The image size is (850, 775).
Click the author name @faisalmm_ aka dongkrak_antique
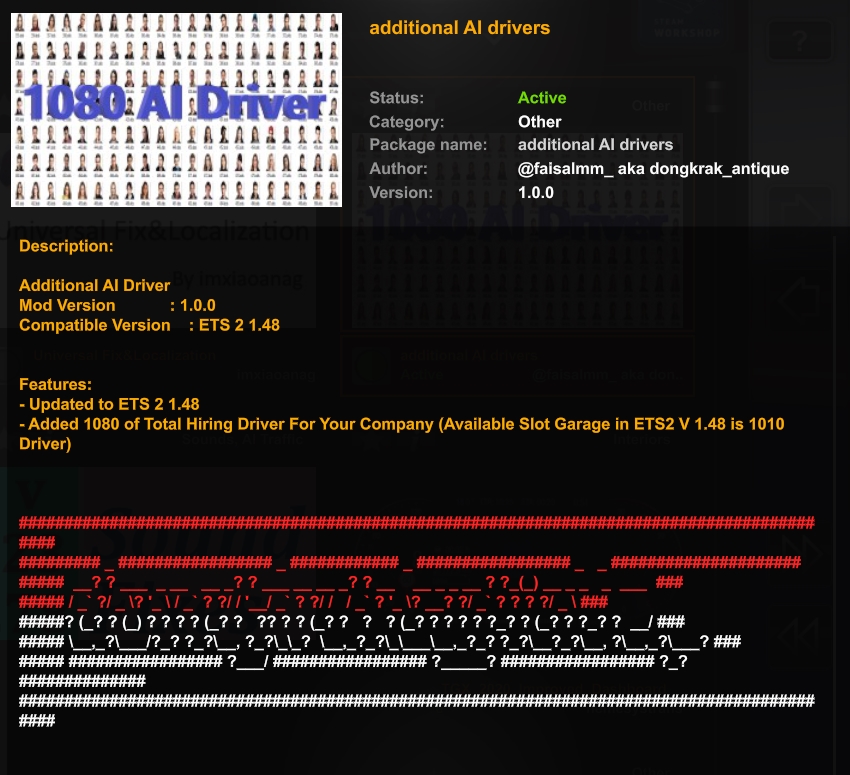coord(653,169)
